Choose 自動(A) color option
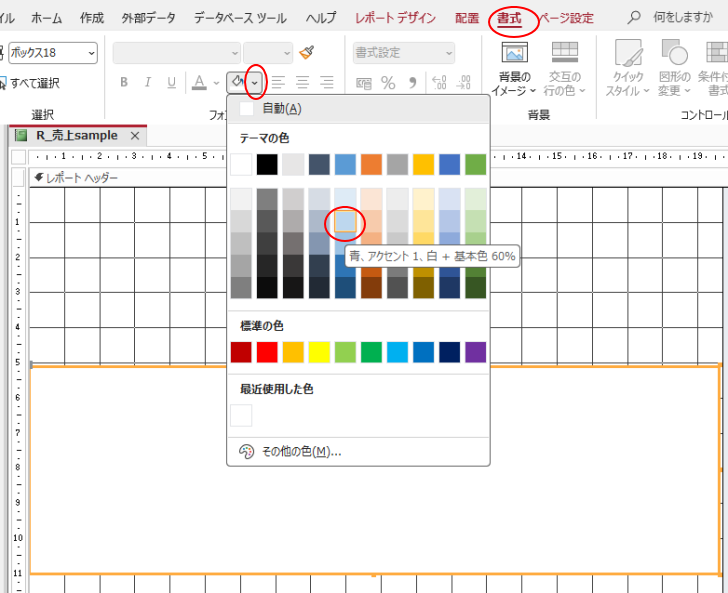Viewport: 728px width, 593px height. tap(358, 109)
